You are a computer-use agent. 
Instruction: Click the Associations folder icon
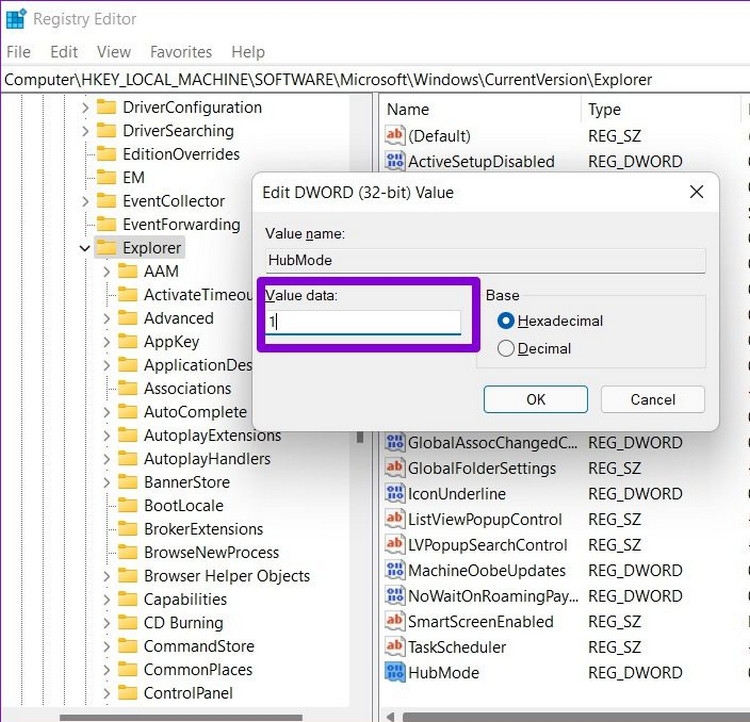tap(128, 388)
